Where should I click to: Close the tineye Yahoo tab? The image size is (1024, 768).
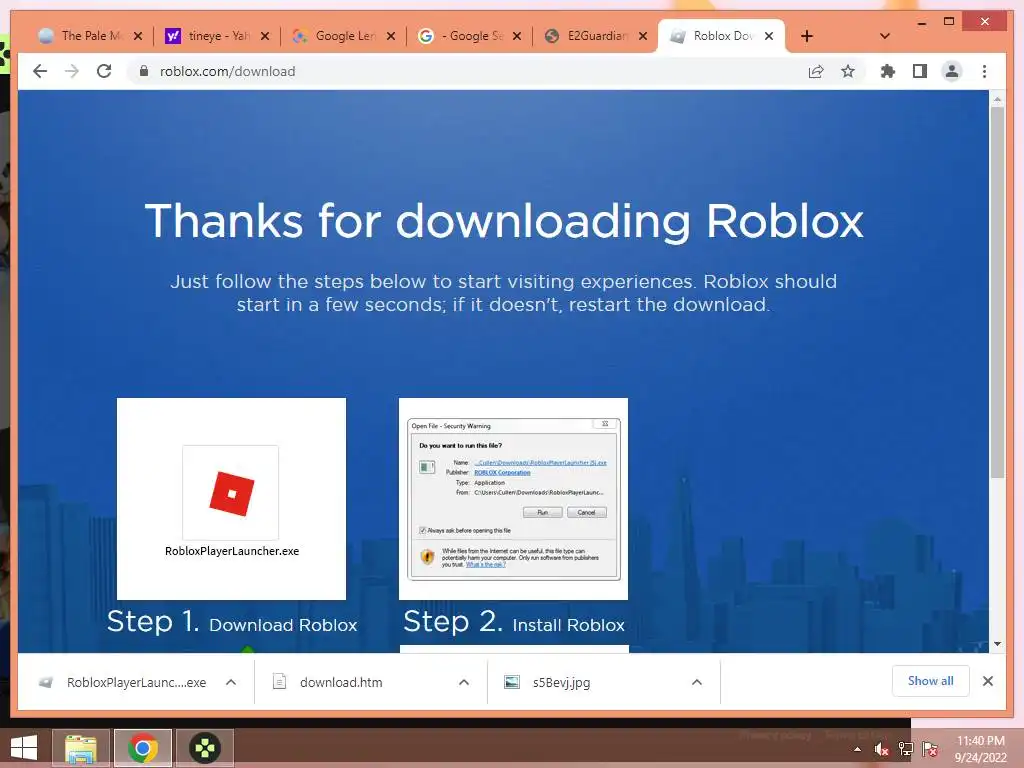[264, 36]
